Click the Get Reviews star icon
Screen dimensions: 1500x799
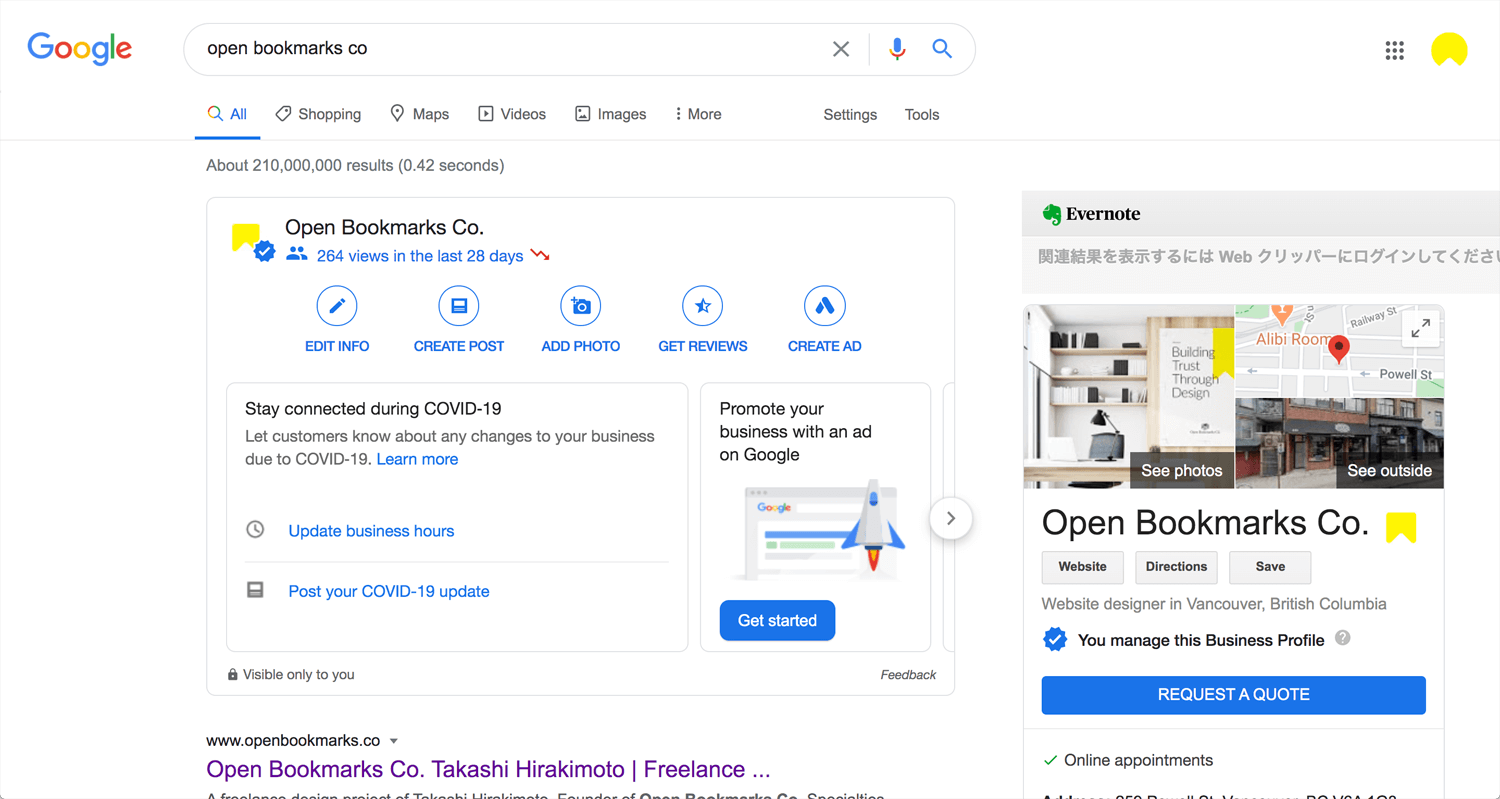click(703, 306)
